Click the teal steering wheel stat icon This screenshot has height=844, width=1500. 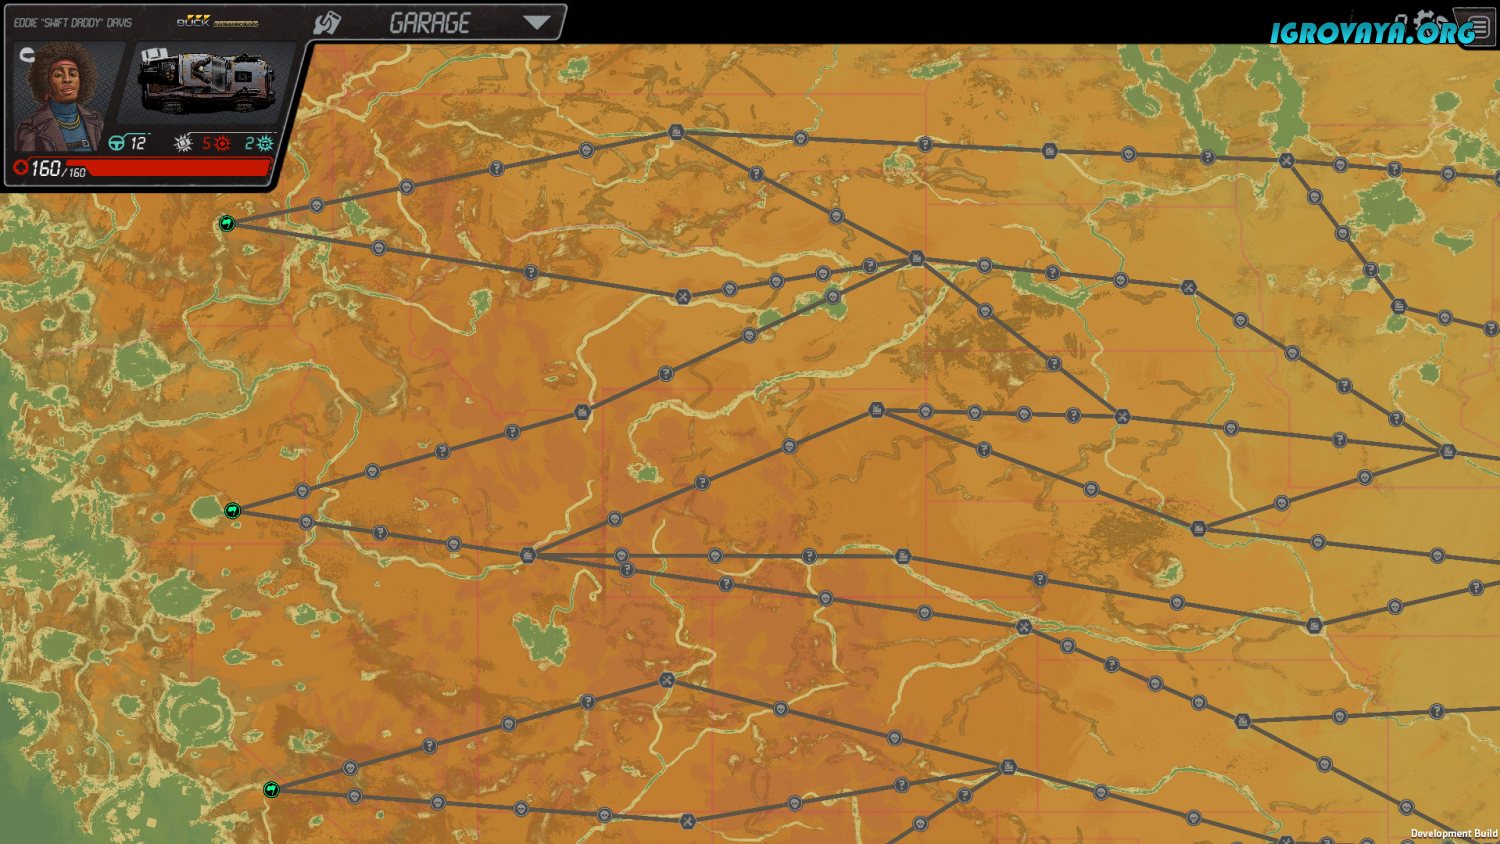[117, 143]
